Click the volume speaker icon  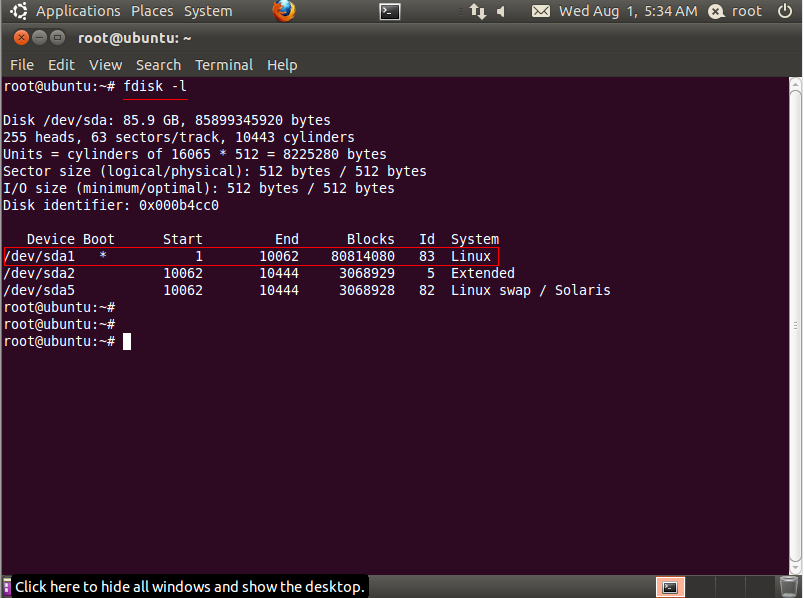(x=501, y=11)
